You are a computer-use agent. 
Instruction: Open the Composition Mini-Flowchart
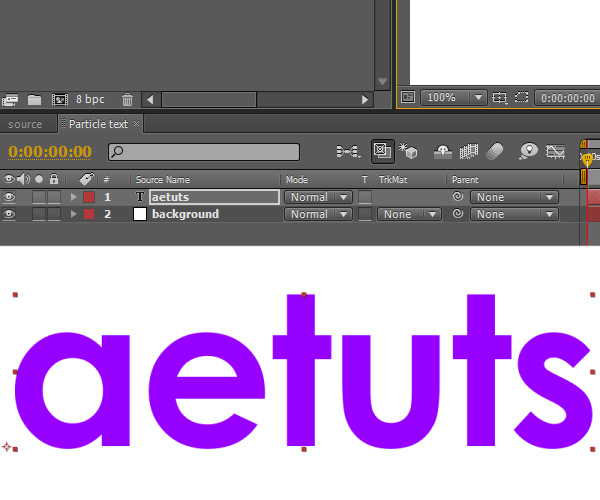pyautogui.click(x=348, y=151)
